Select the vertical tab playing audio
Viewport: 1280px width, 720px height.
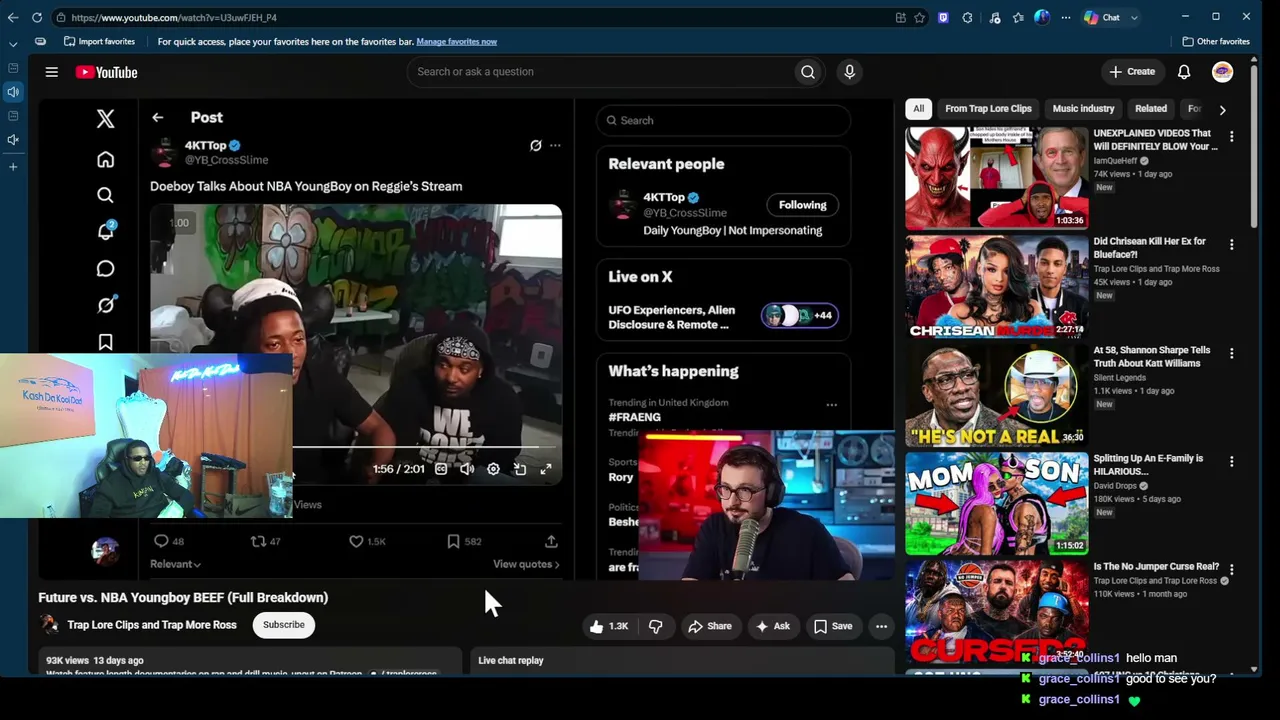click(x=13, y=92)
